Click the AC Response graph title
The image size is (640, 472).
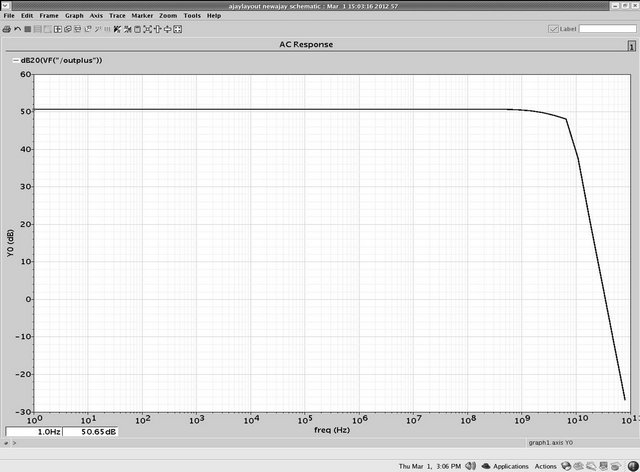click(306, 45)
